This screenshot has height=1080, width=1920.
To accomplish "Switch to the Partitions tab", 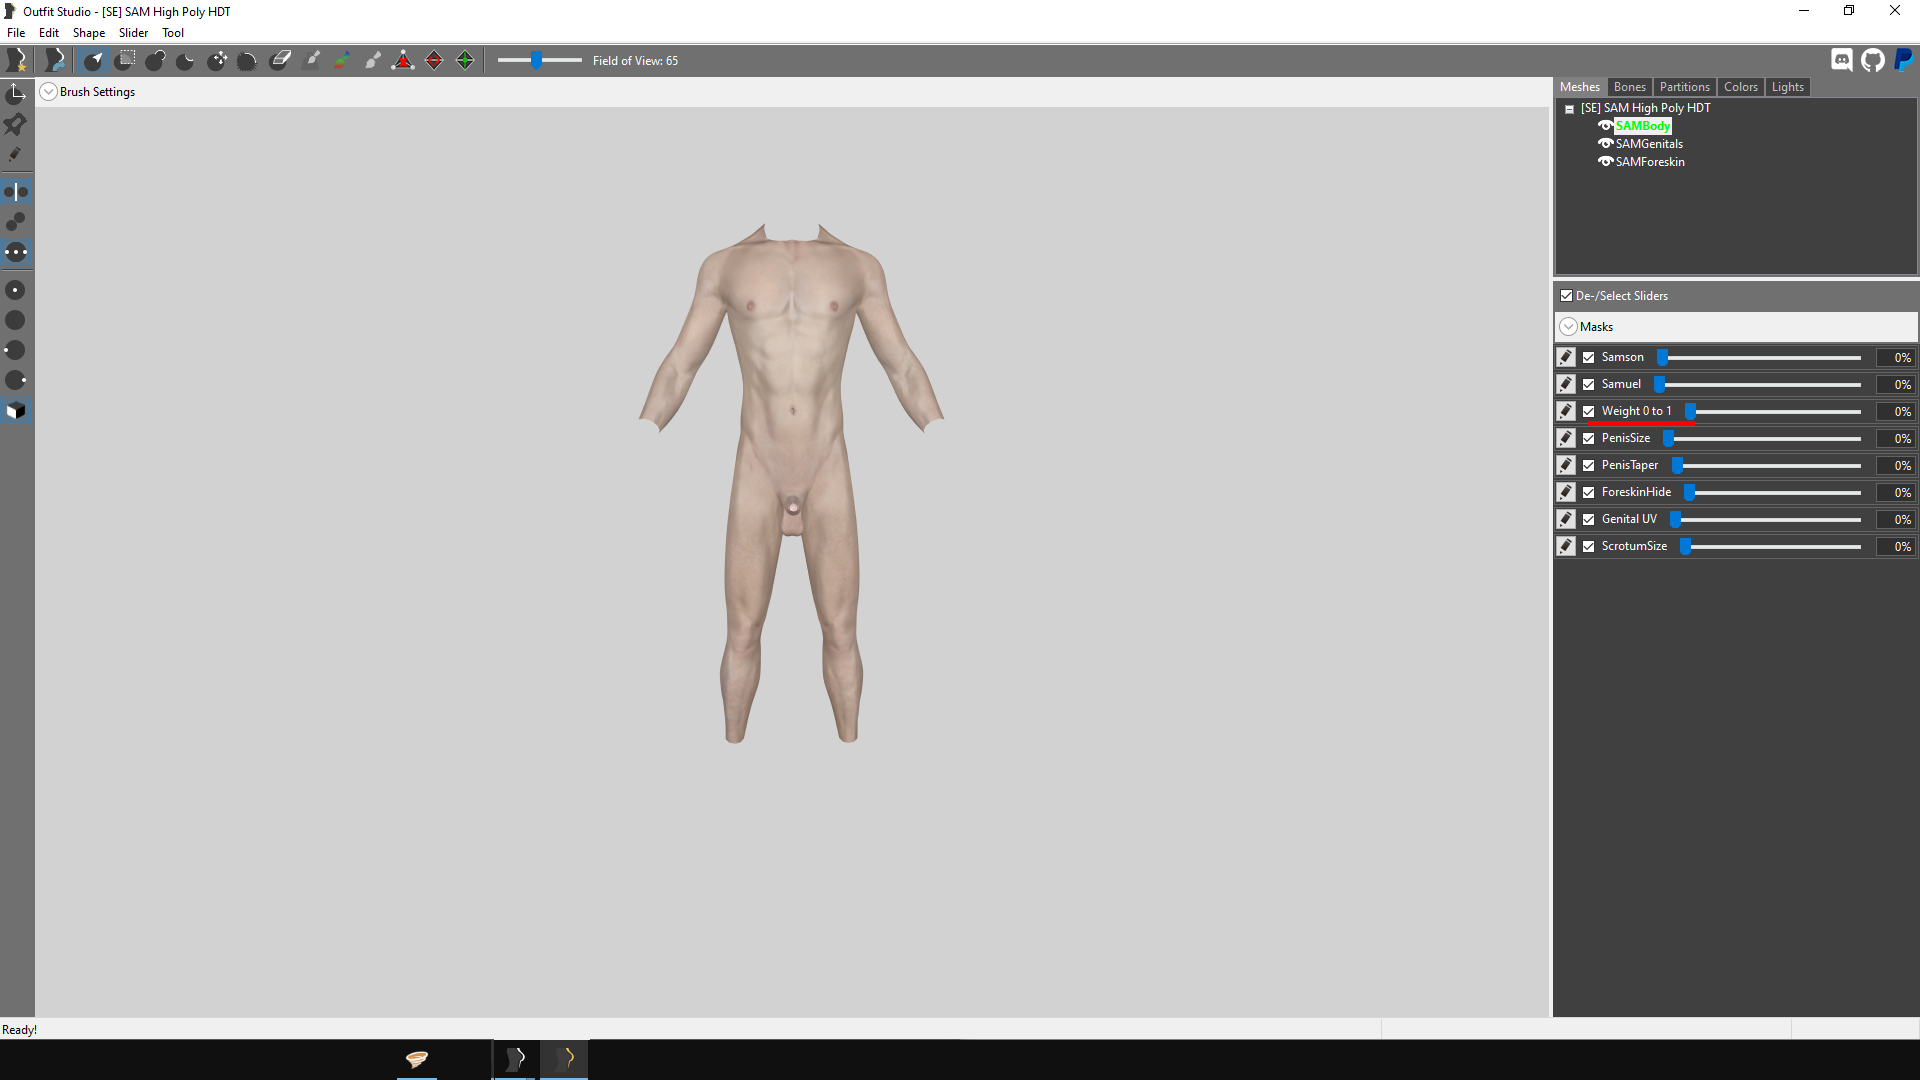I will pyautogui.click(x=1684, y=87).
